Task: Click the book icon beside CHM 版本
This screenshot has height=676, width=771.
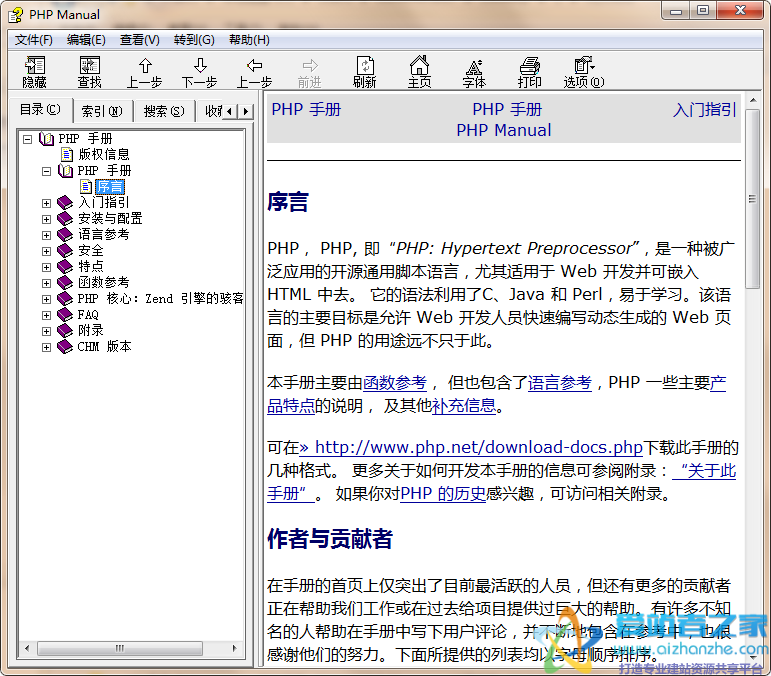Action: [65, 347]
